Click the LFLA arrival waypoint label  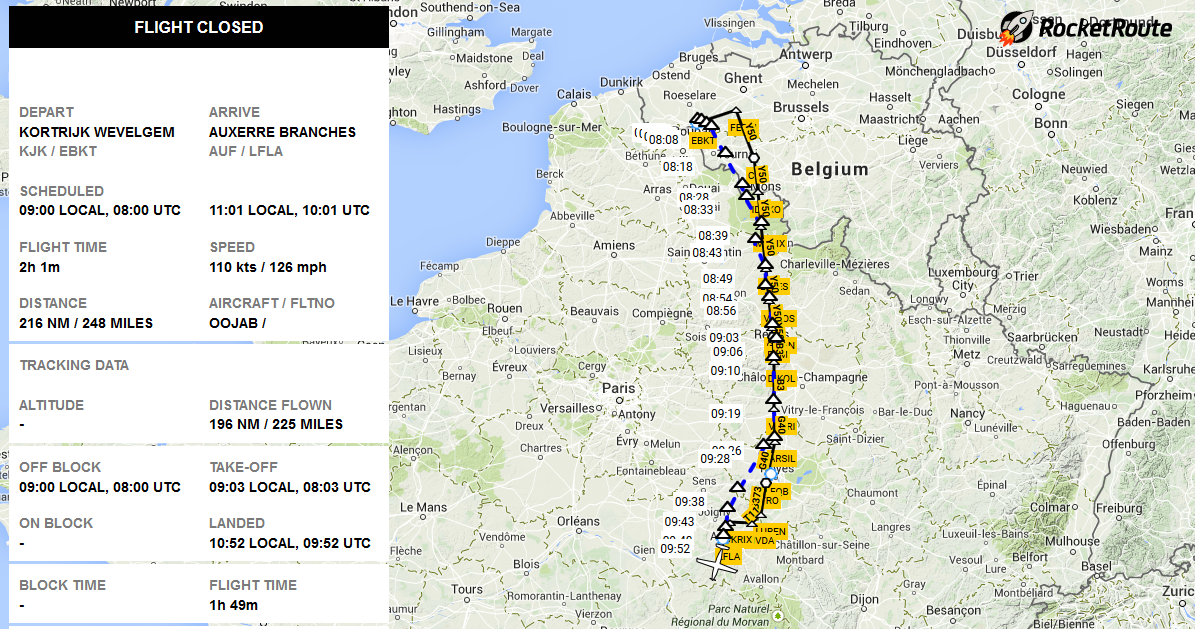pos(729,557)
